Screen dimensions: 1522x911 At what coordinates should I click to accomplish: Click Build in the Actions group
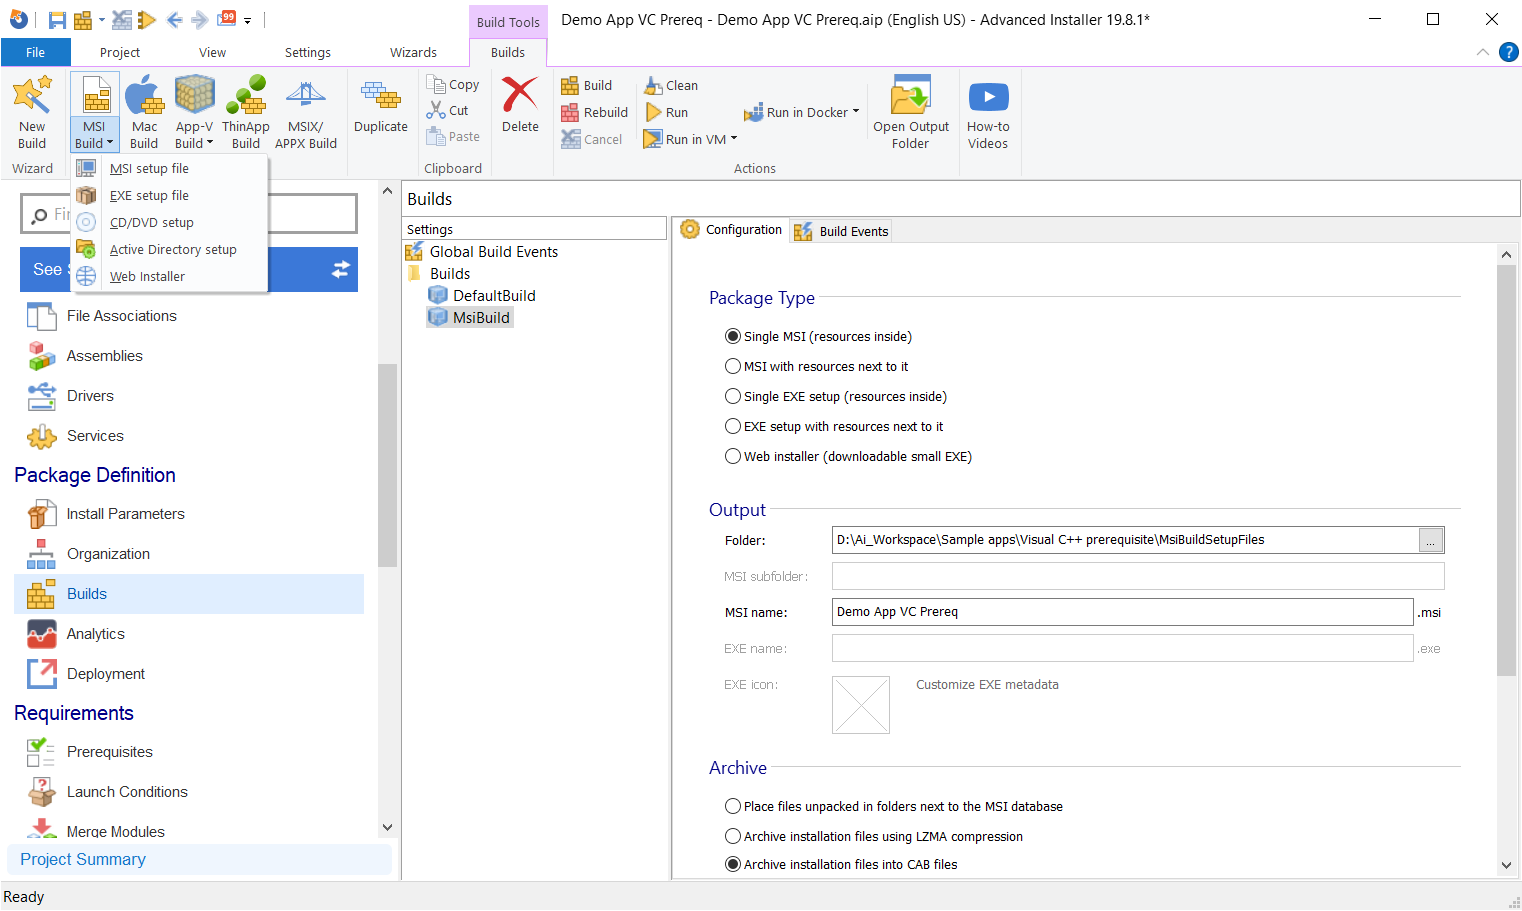pyautogui.click(x=587, y=86)
